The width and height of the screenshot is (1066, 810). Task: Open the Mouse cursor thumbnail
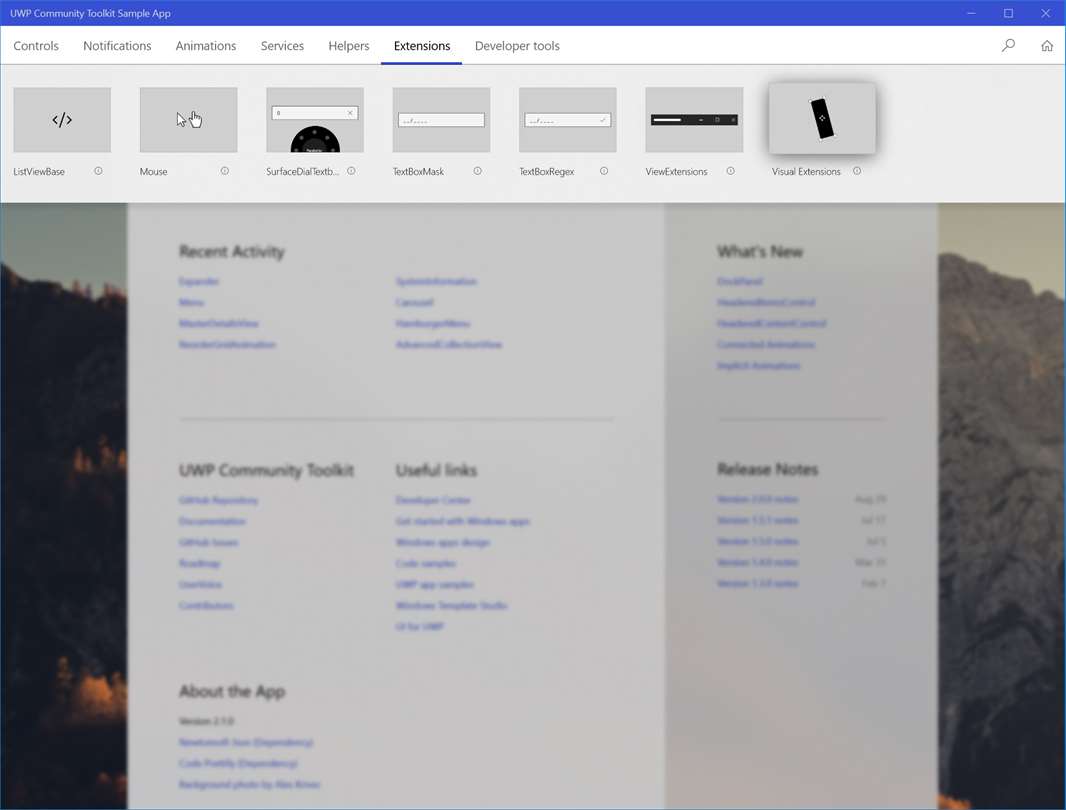[188, 120]
